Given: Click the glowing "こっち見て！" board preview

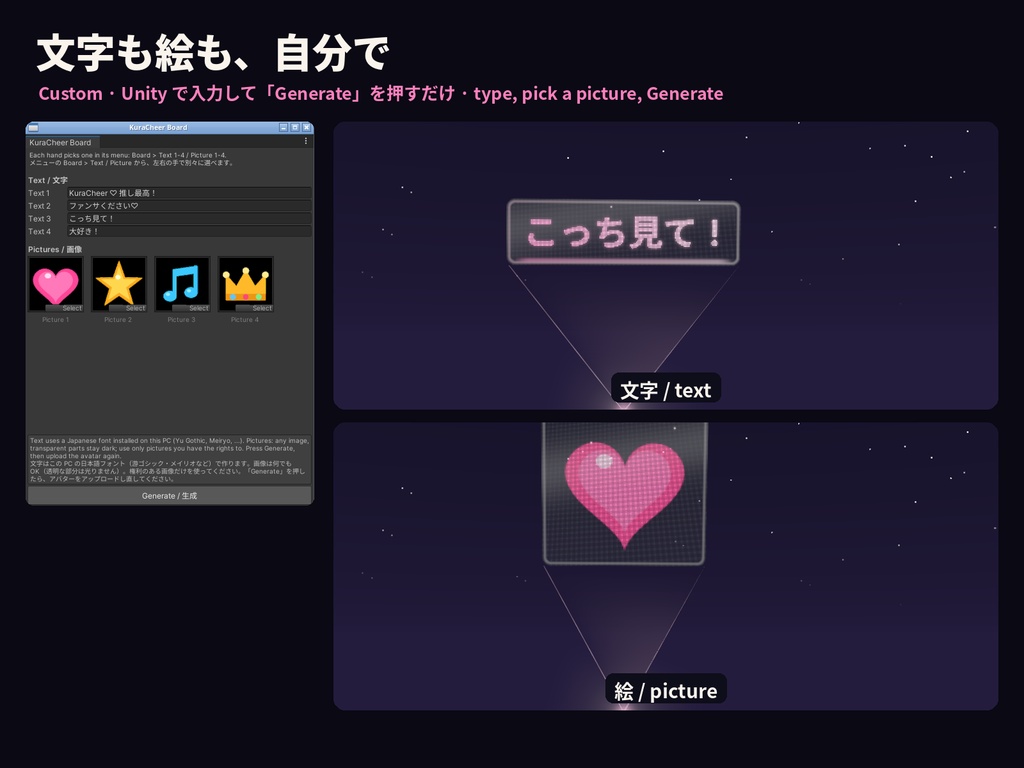Looking at the screenshot, I should coord(624,232).
